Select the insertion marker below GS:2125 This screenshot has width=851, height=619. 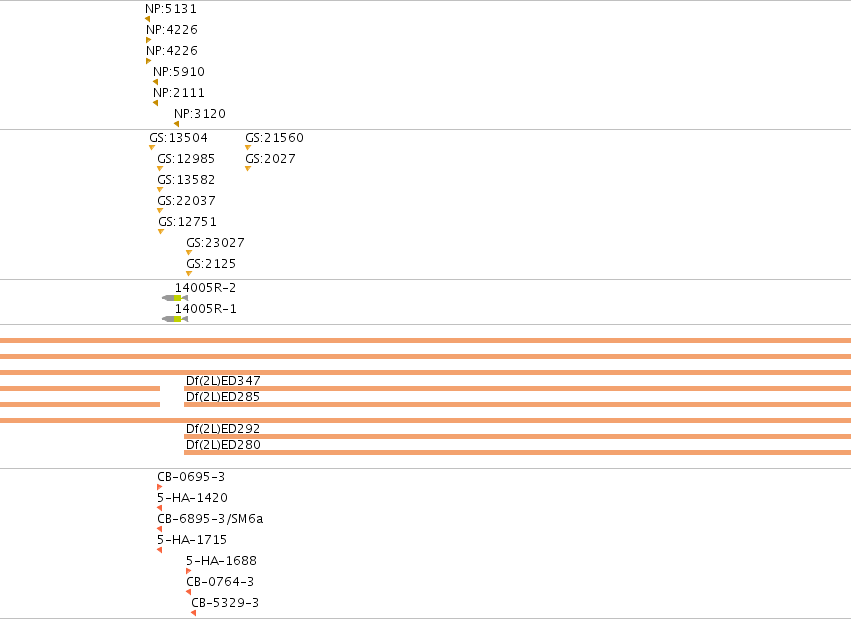[189, 274]
